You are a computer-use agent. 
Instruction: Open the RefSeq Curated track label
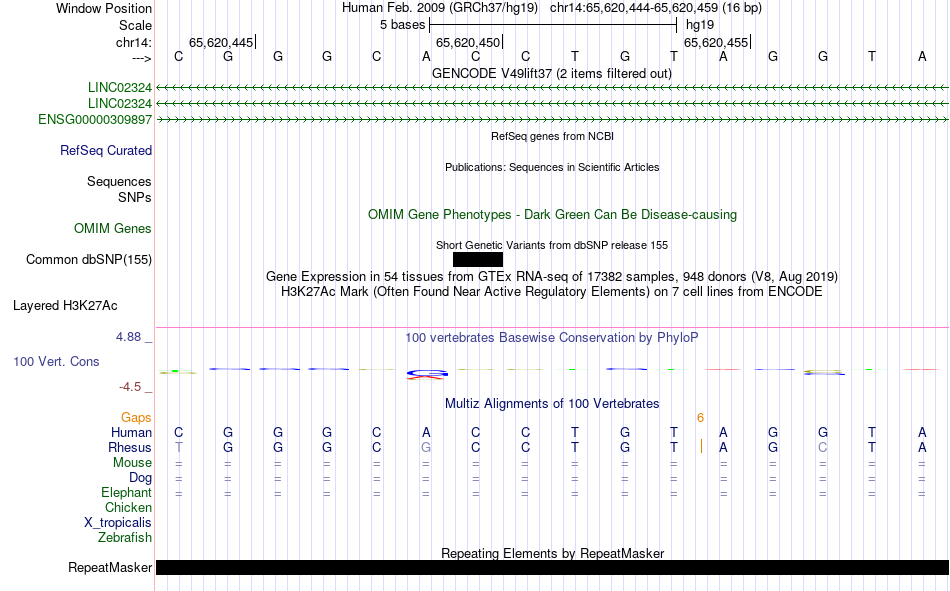[x=105, y=150]
